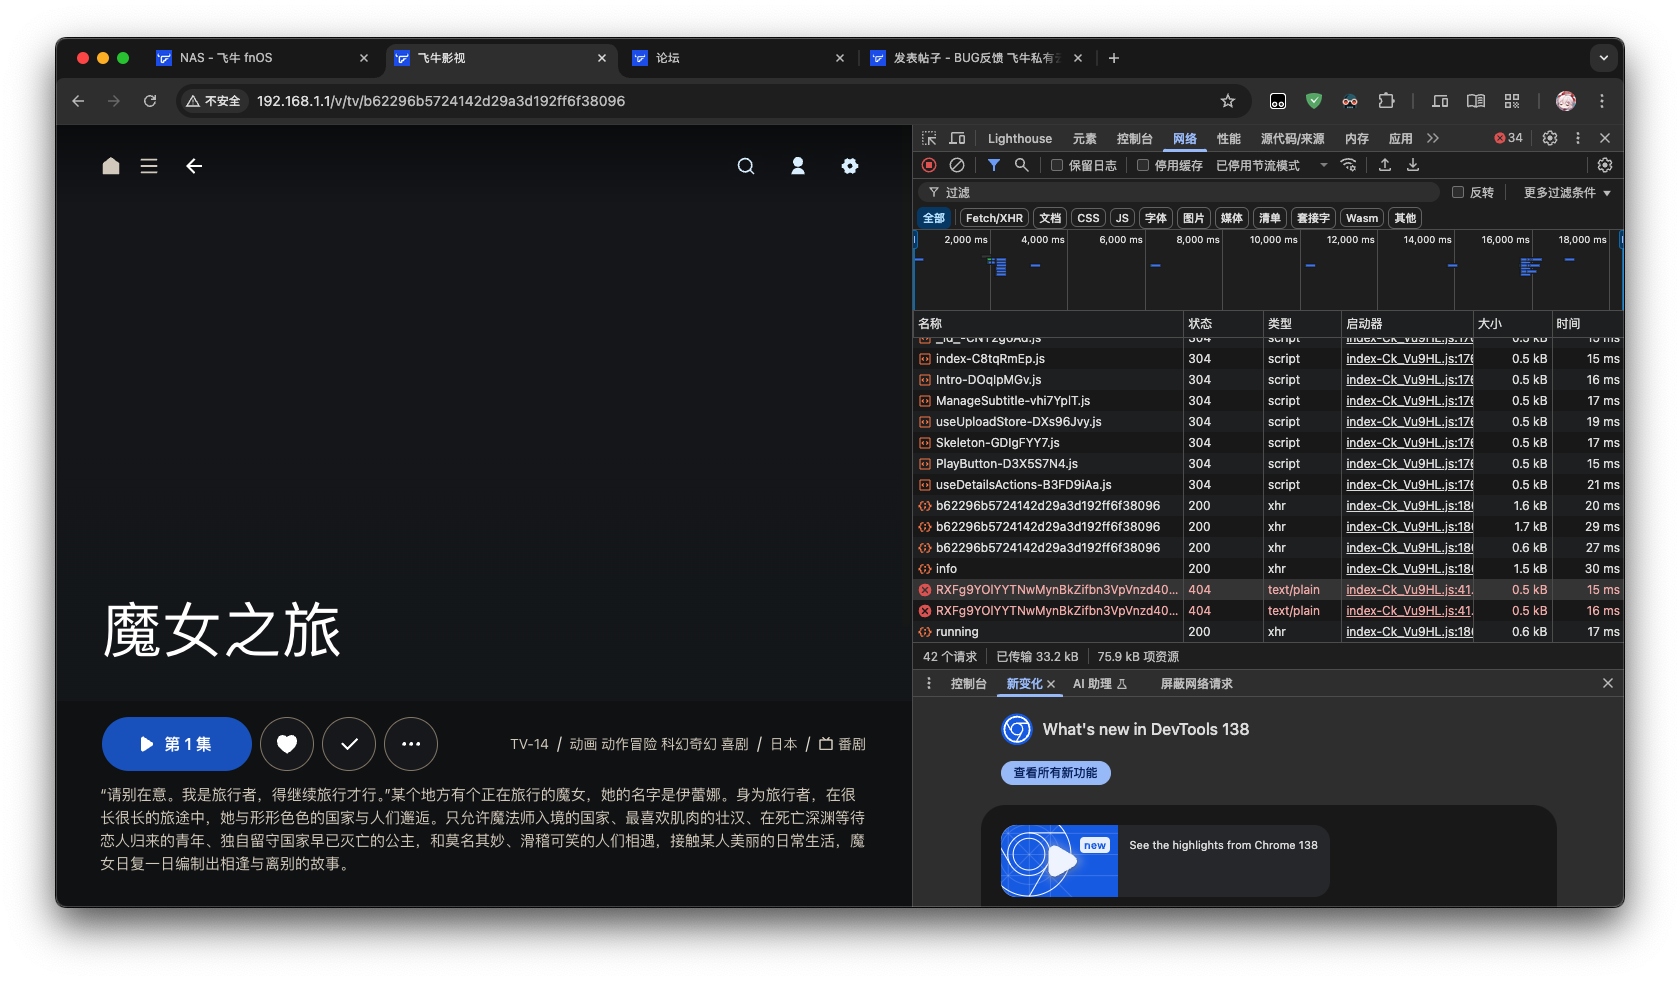Open DevTools customize three-dot menu
The image size is (1680, 981).
pyautogui.click(x=1578, y=138)
